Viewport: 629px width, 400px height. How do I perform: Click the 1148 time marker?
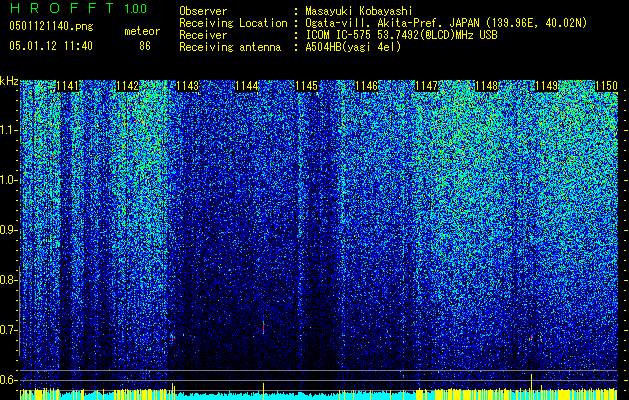(487, 86)
